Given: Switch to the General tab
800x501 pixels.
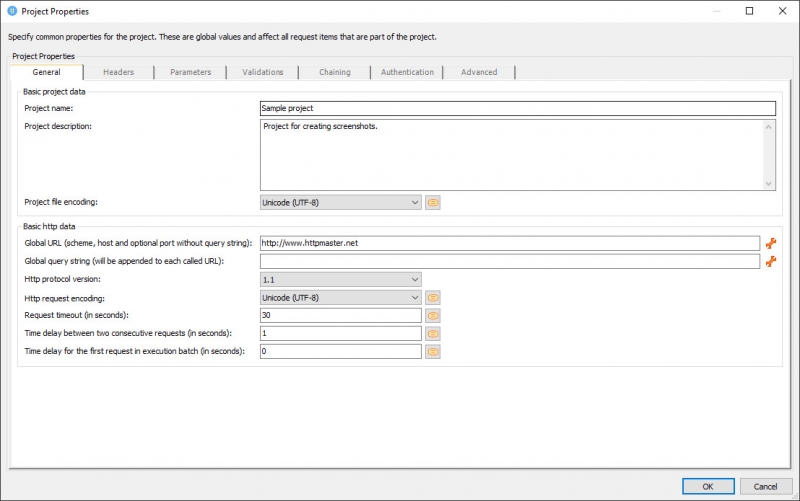Looking at the screenshot, I should tap(46, 72).
